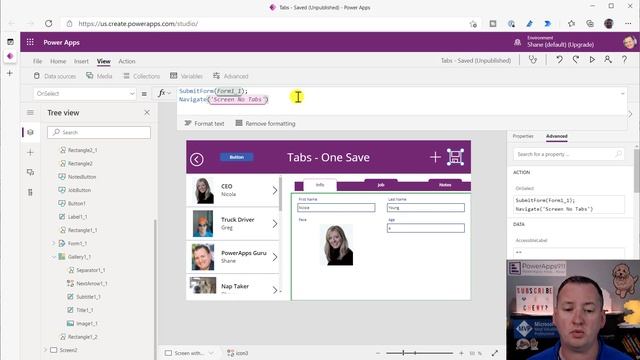Open browser settings and more menu
Image resolution: width=640 pixels, height=360 pixels.
(x=628, y=24)
